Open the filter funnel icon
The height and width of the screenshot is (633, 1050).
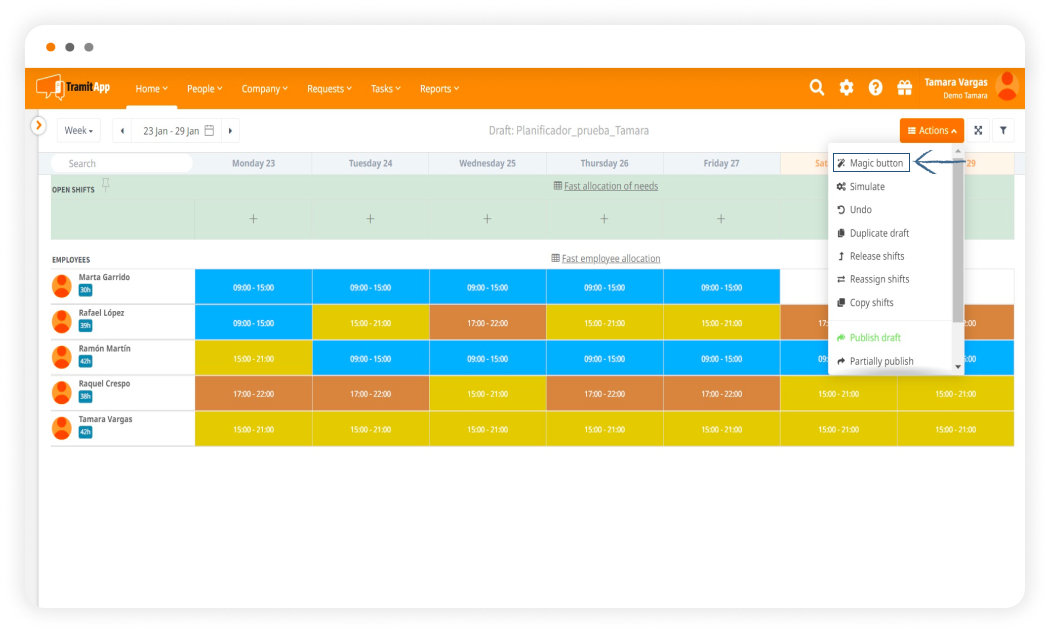pyautogui.click(x=1003, y=131)
